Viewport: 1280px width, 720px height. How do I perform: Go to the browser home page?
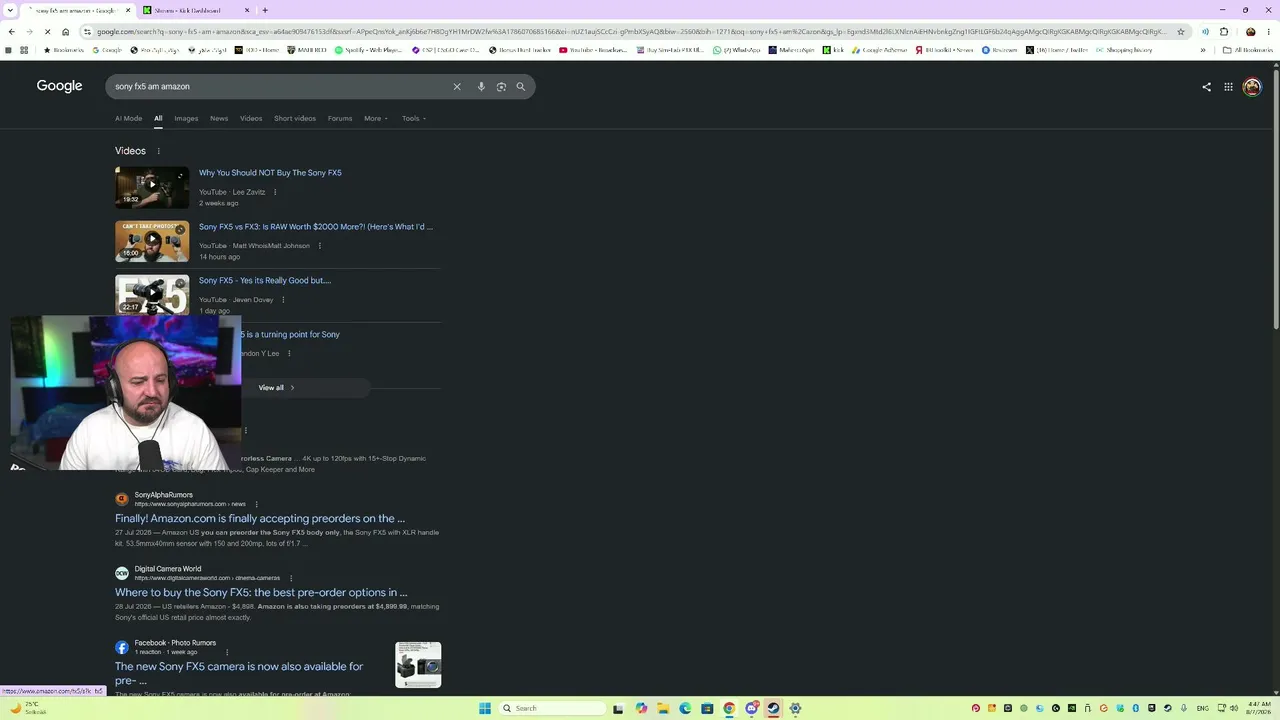coord(65,32)
